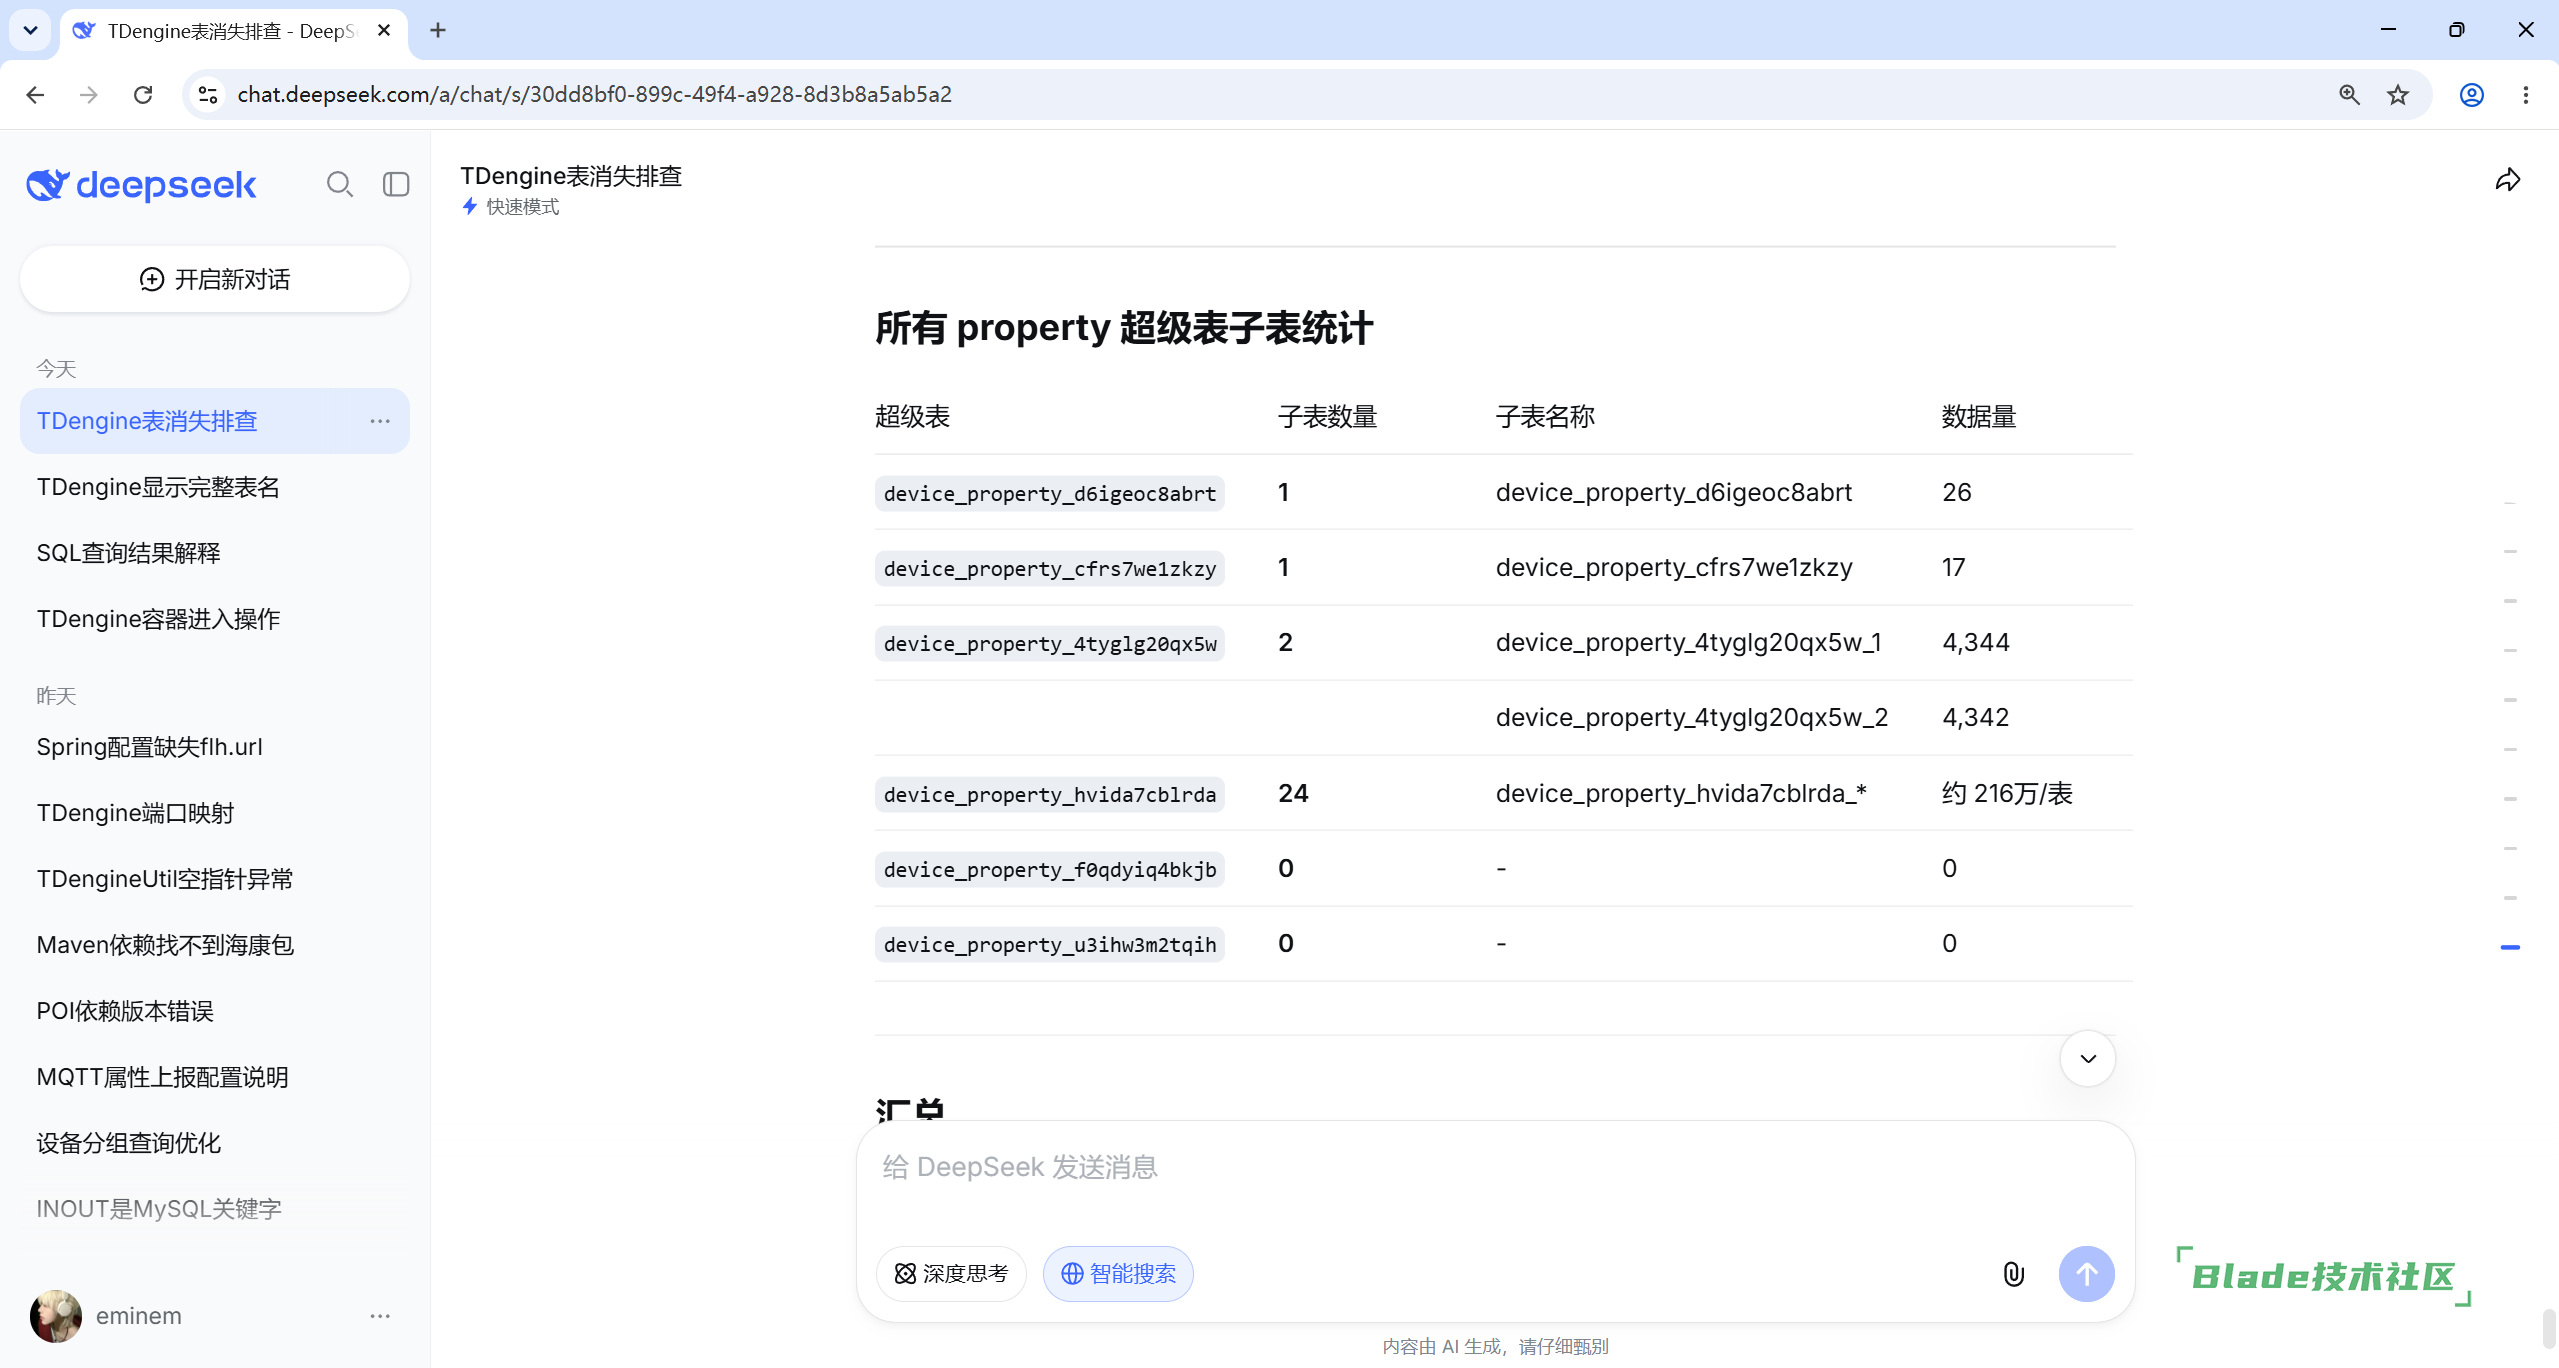Click the heading 所有 property 超级表子表统计

(x=1123, y=328)
